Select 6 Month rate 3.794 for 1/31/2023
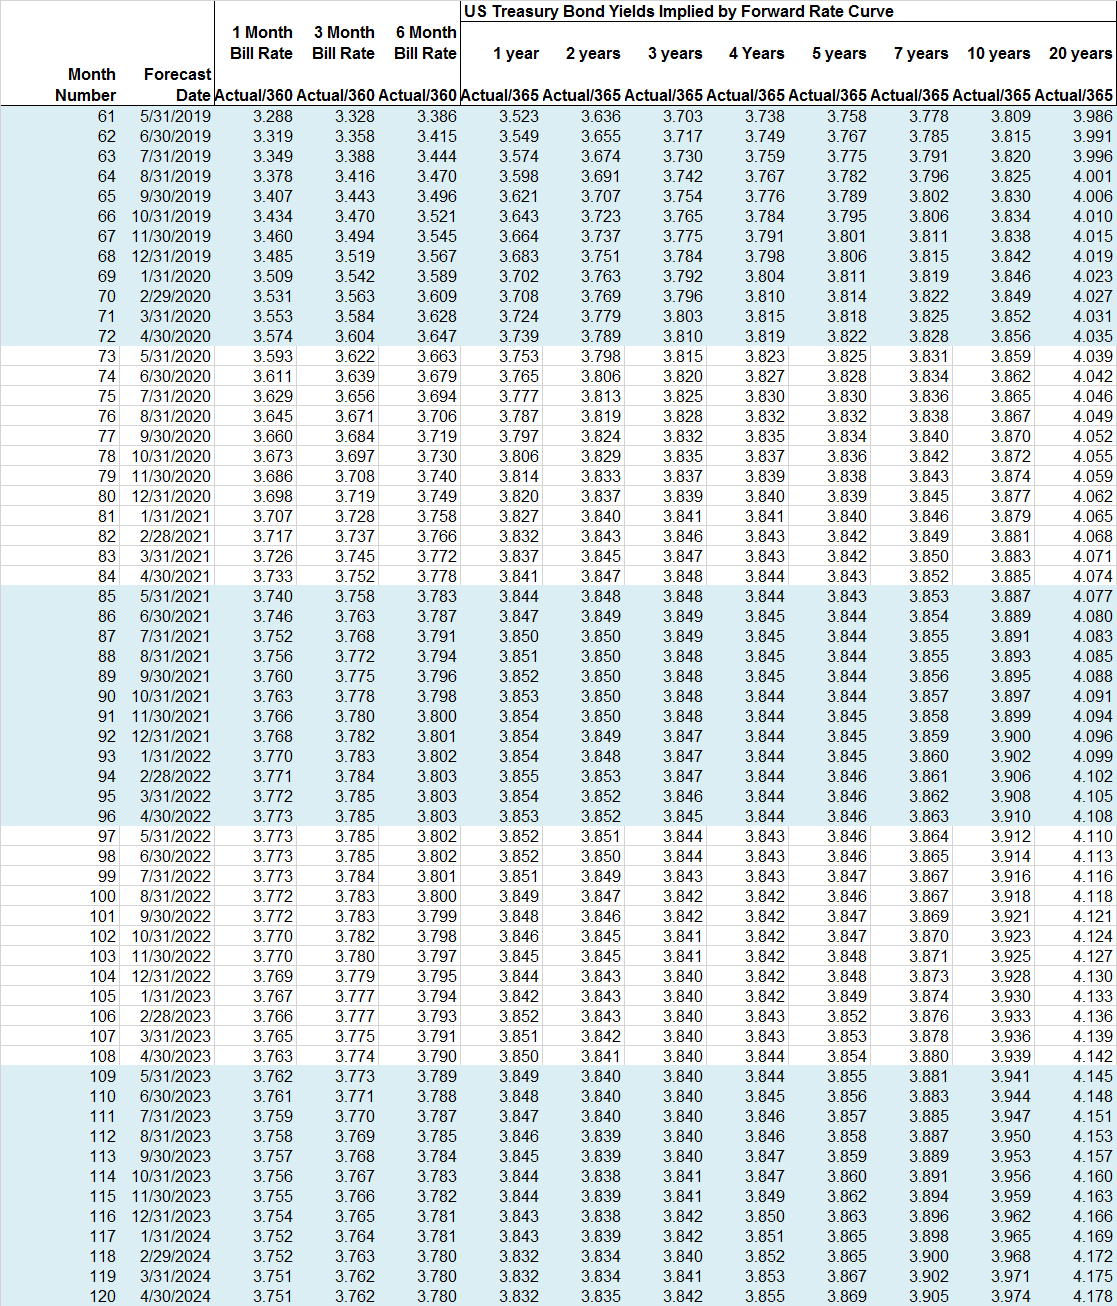This screenshot has width=1117, height=1306. 437,996
